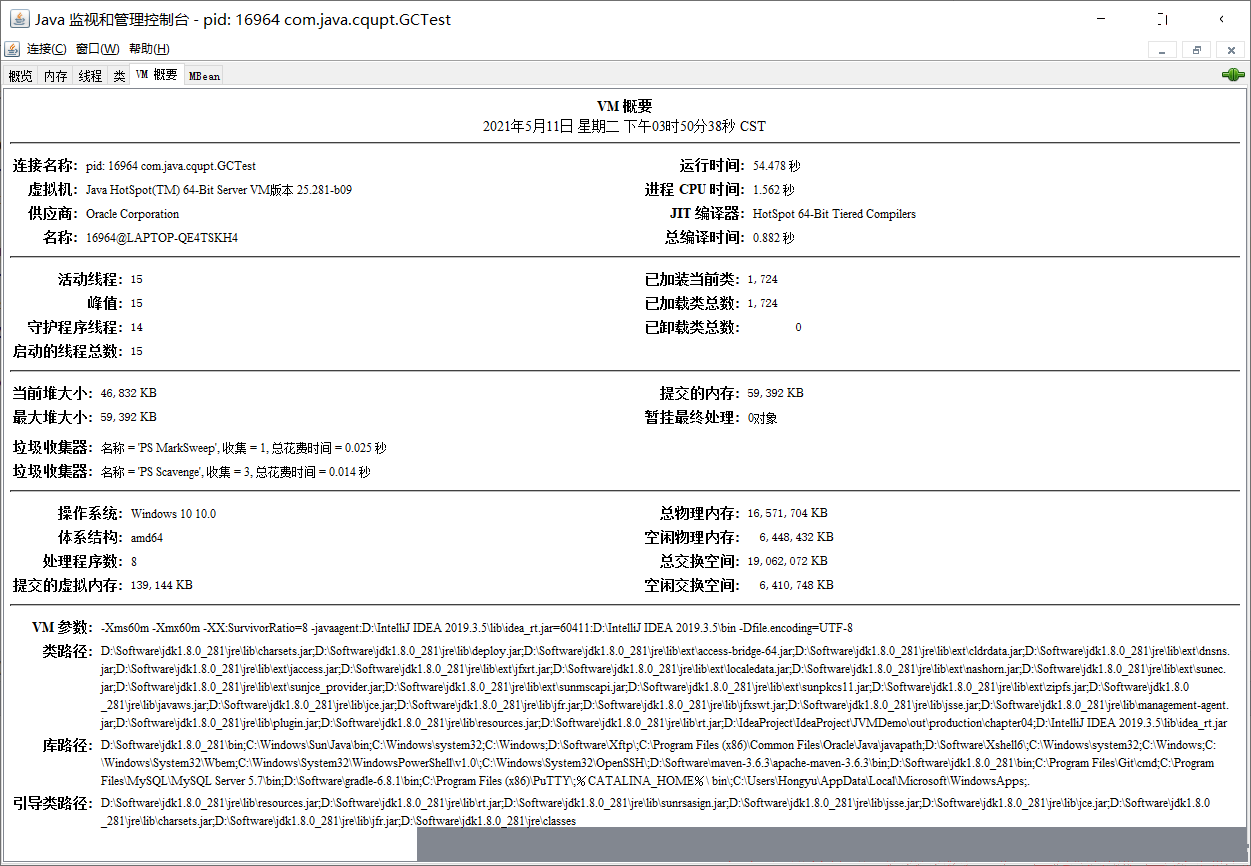
Task: Close the inner connection frame
Action: (x=1230, y=50)
